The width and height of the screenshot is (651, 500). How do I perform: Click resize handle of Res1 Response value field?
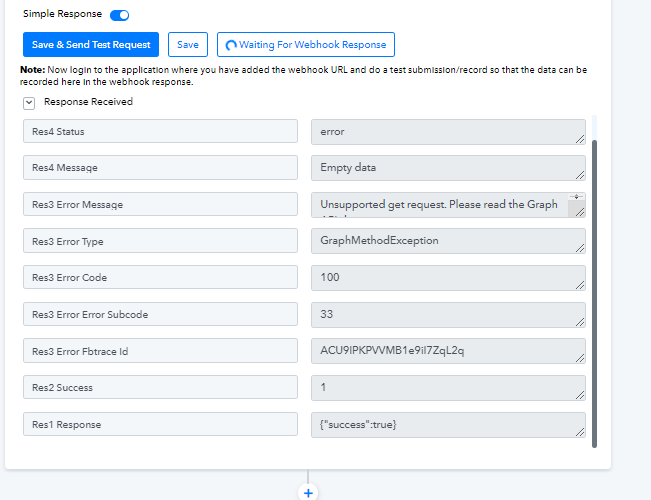coord(580,432)
